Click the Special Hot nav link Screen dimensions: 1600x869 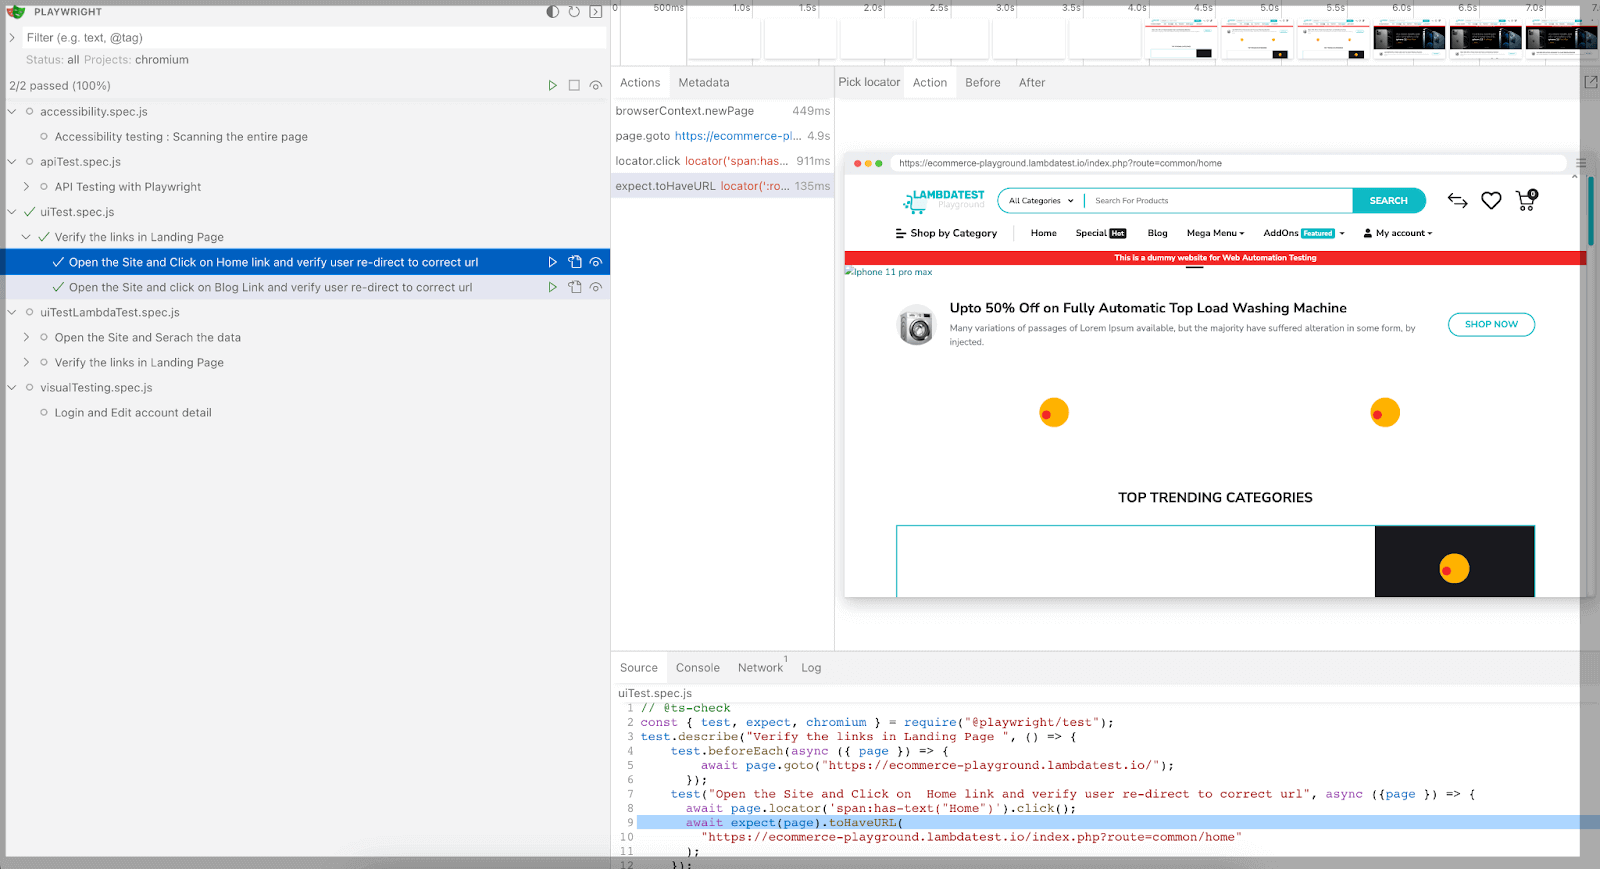click(1101, 233)
